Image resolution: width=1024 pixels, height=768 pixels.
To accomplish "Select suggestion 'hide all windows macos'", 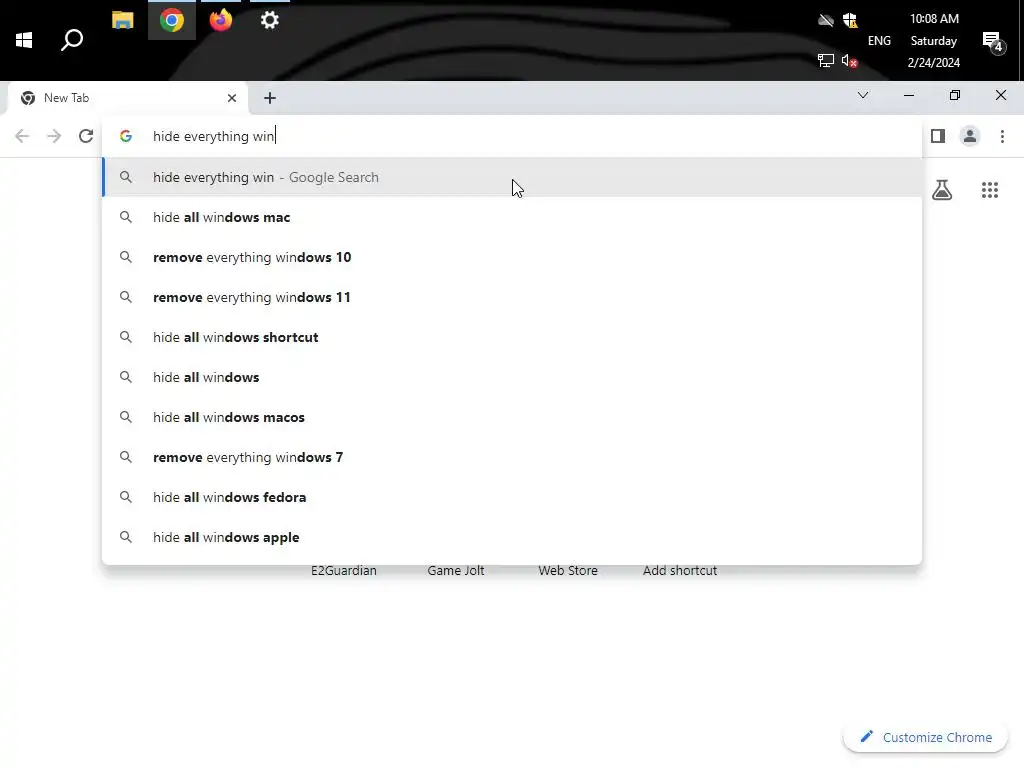I will (x=512, y=417).
